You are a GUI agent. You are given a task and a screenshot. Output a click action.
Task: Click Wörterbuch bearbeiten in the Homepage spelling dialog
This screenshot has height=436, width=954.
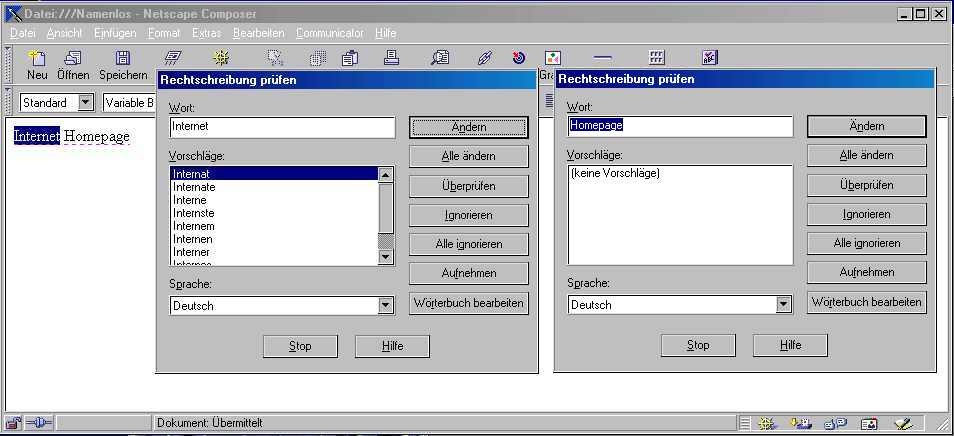pos(866,302)
